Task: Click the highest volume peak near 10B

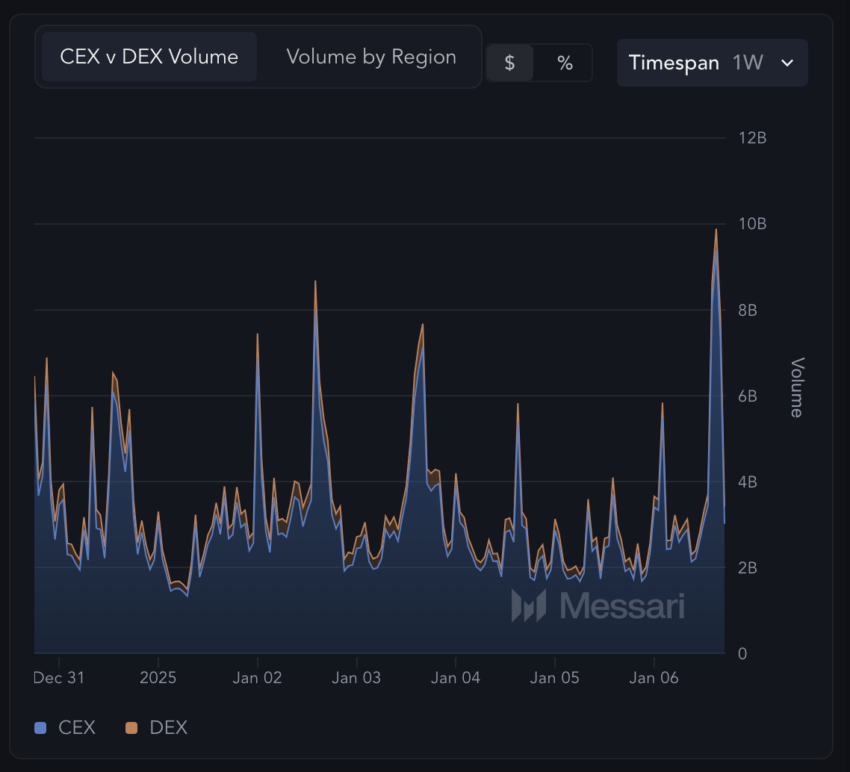Action: (716, 231)
